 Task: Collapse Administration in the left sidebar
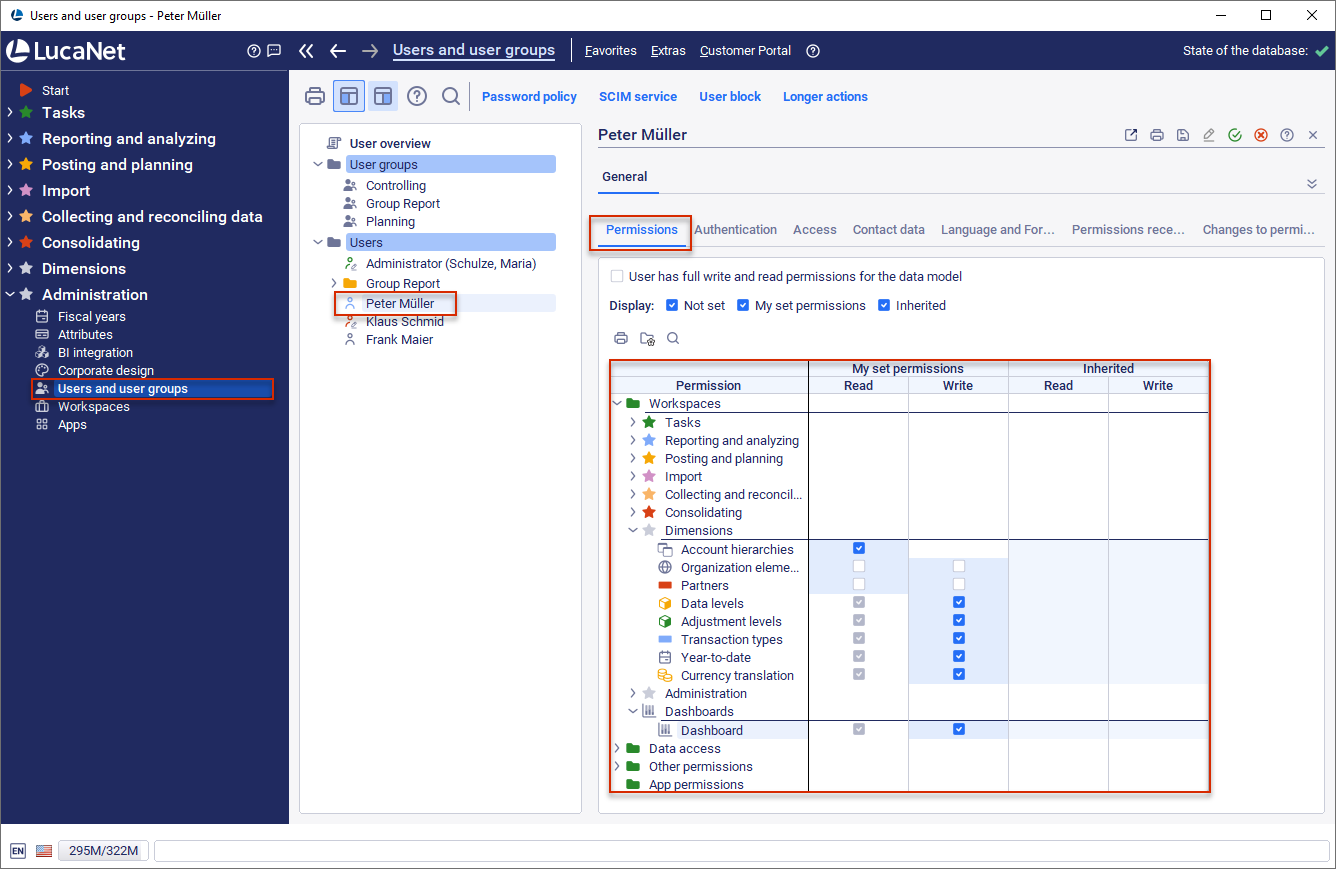[9, 295]
